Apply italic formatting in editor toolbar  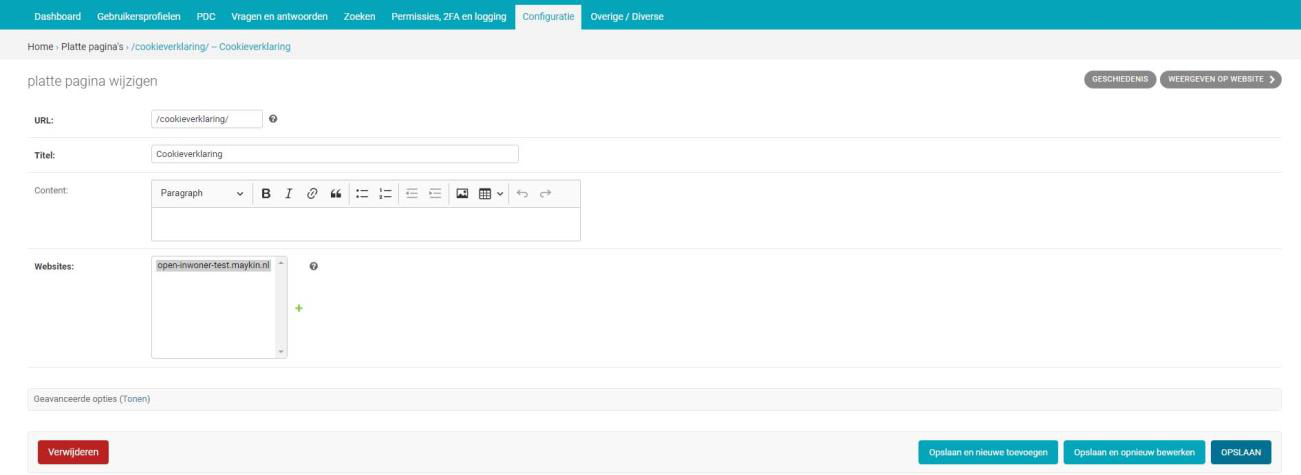[288, 193]
